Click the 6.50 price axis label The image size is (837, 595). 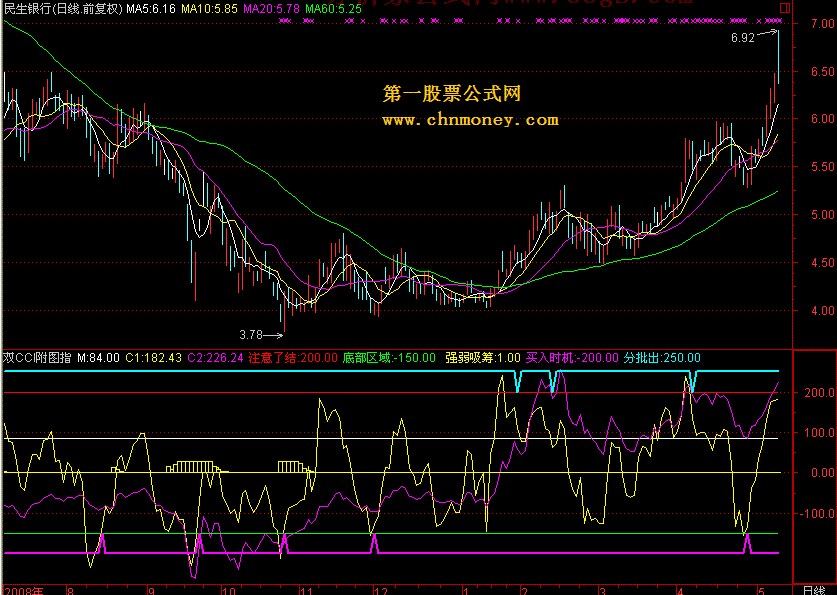(x=821, y=72)
